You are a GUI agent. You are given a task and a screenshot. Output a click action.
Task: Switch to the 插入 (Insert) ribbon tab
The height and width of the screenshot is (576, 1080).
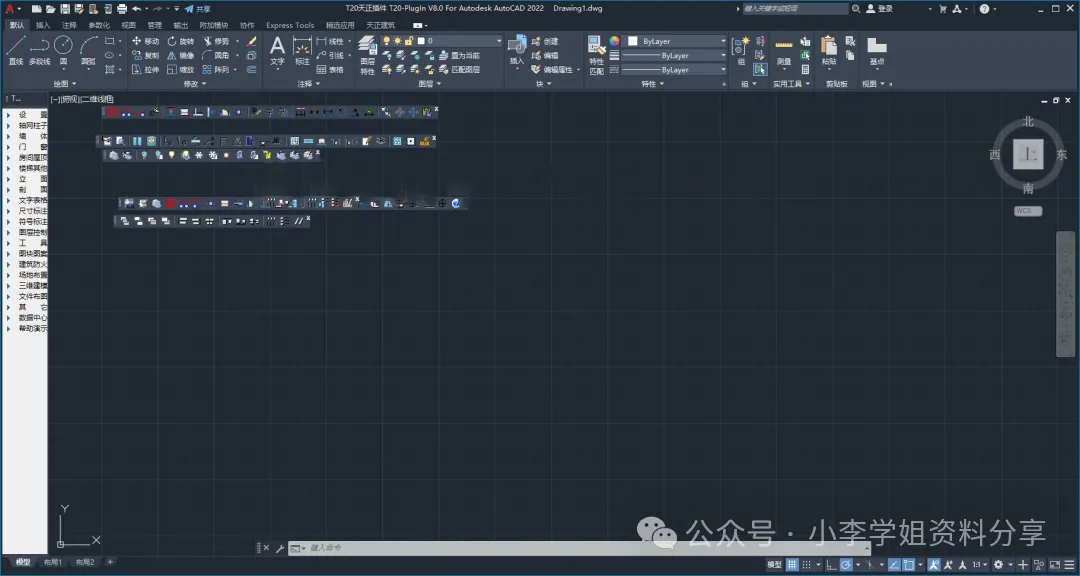[43, 25]
